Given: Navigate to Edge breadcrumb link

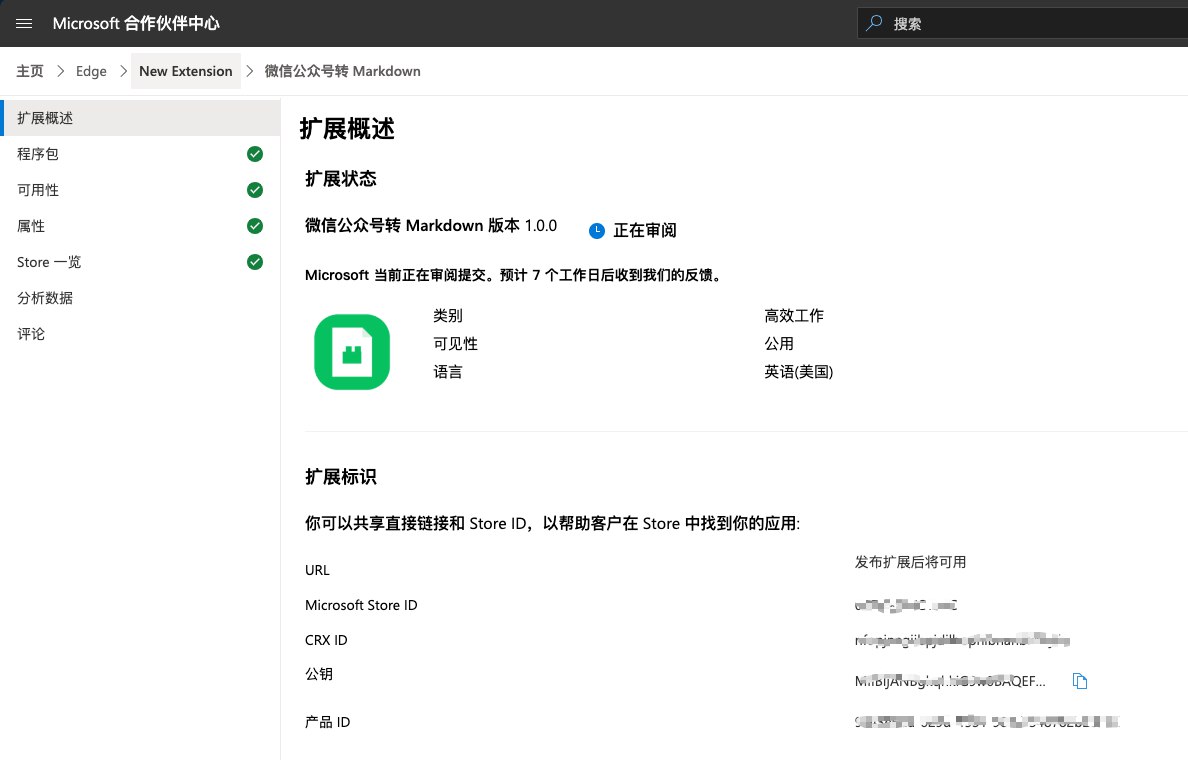Looking at the screenshot, I should point(91,71).
